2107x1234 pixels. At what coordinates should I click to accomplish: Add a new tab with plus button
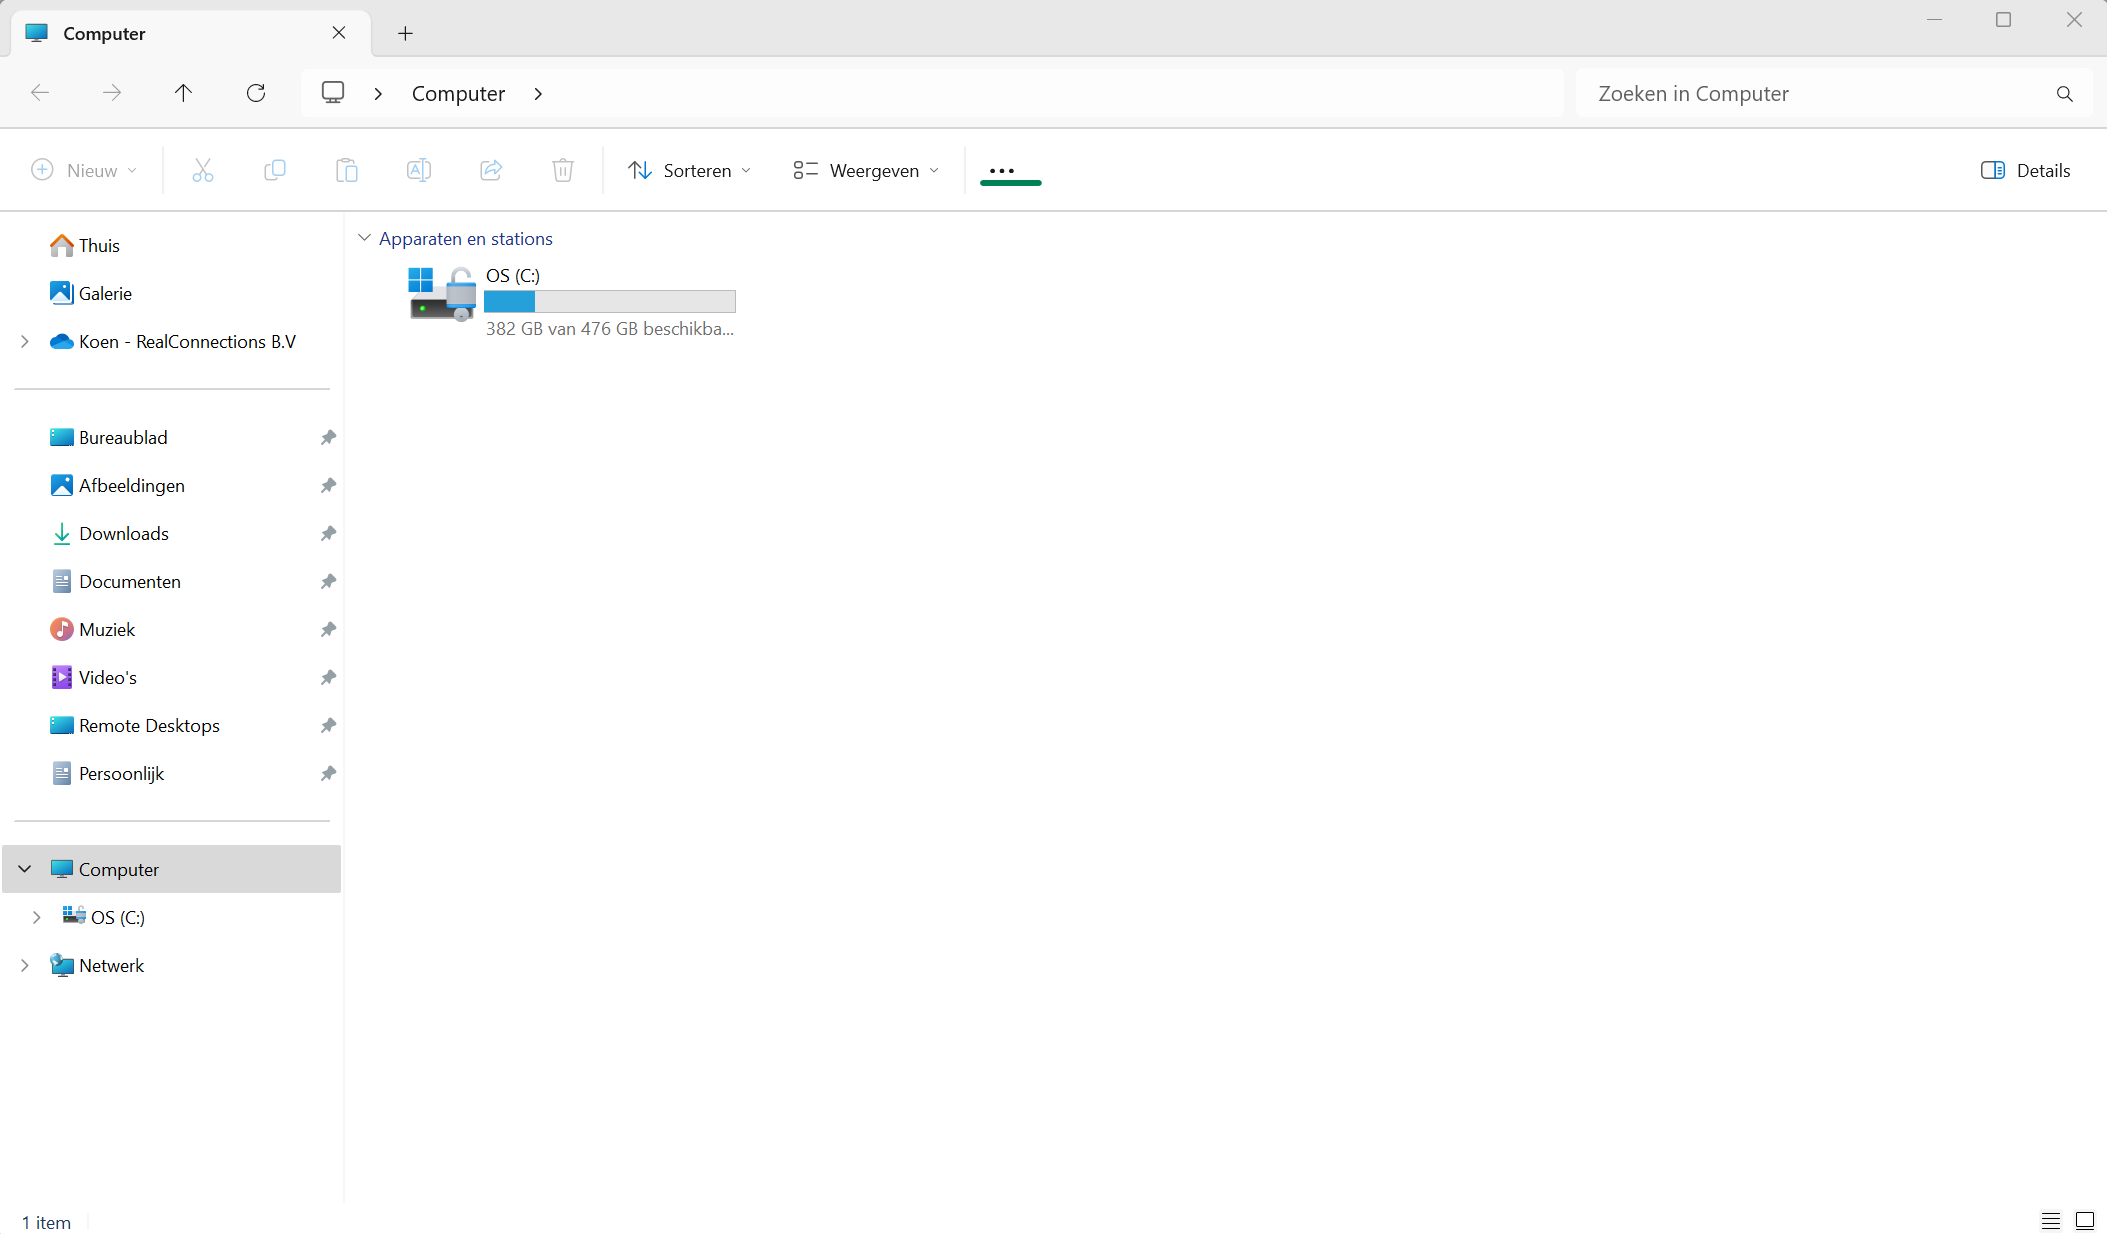(x=405, y=34)
